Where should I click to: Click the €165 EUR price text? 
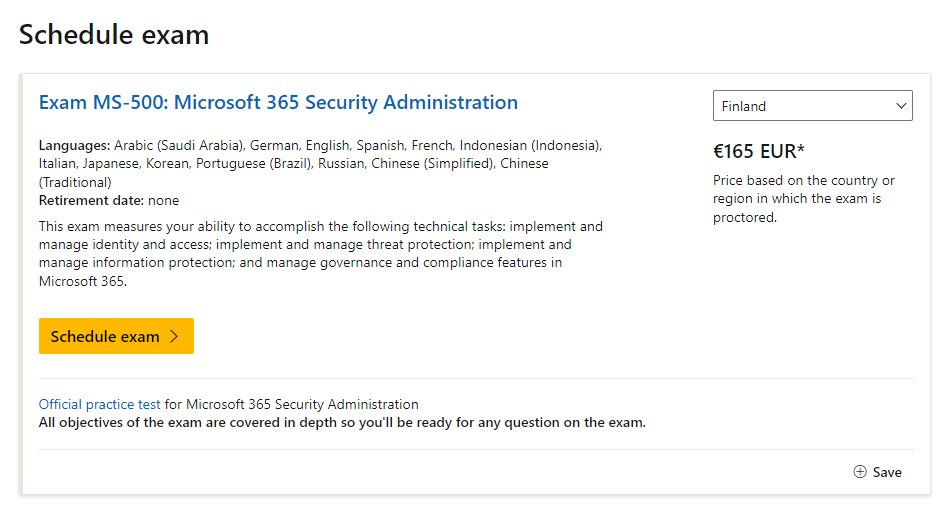(x=753, y=152)
